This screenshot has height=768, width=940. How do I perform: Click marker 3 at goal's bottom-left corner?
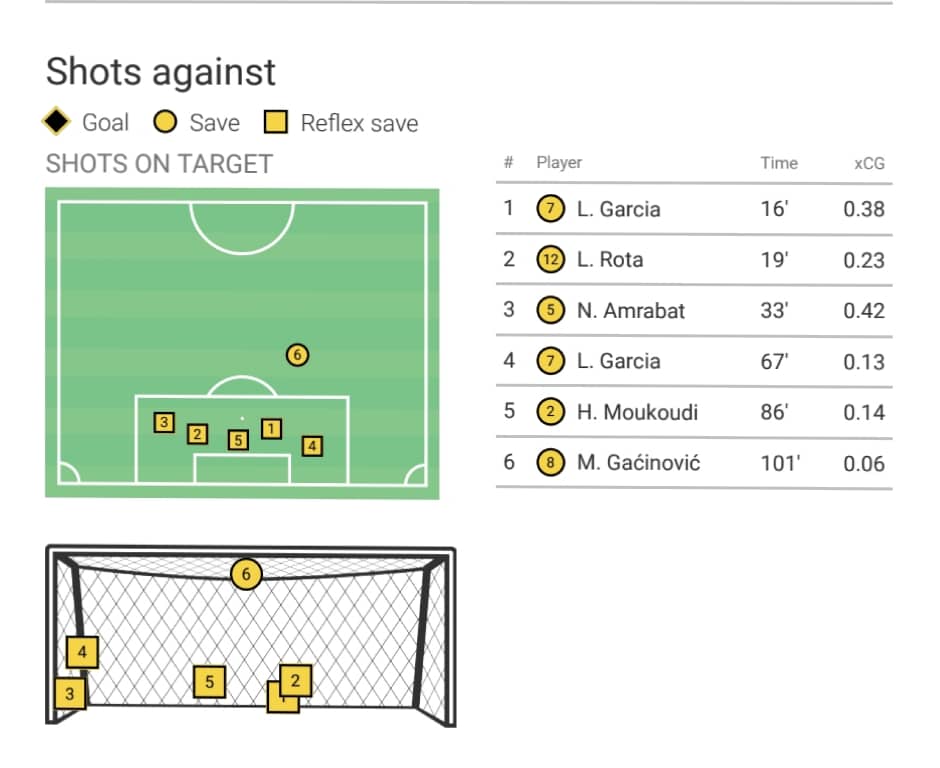coord(69,693)
